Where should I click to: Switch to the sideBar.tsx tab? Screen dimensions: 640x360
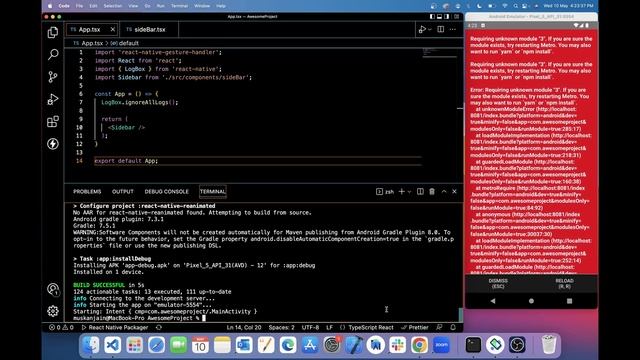tap(149, 29)
